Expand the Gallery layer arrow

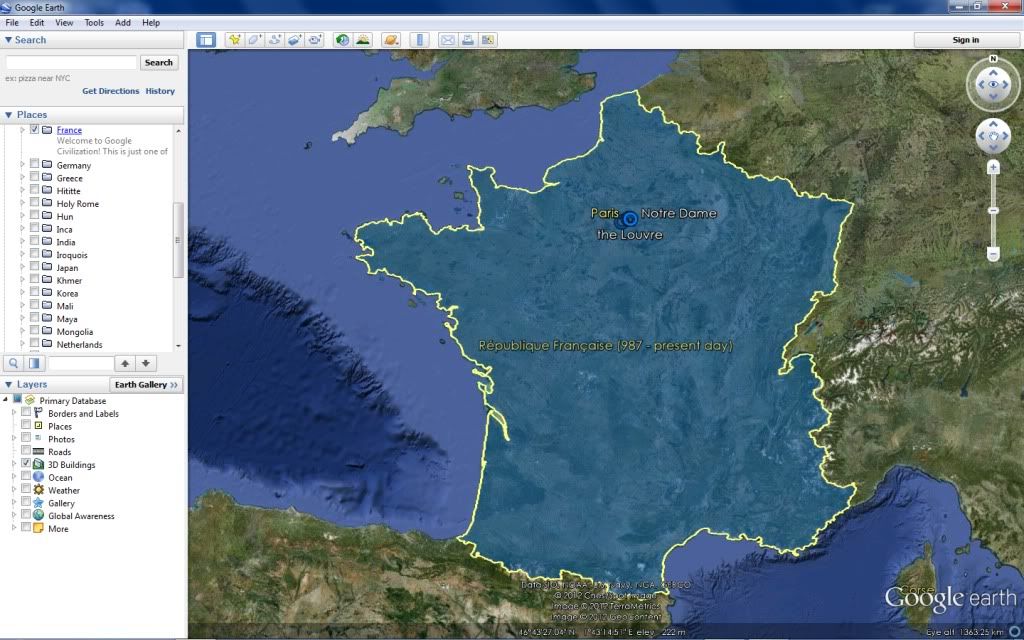(14, 502)
